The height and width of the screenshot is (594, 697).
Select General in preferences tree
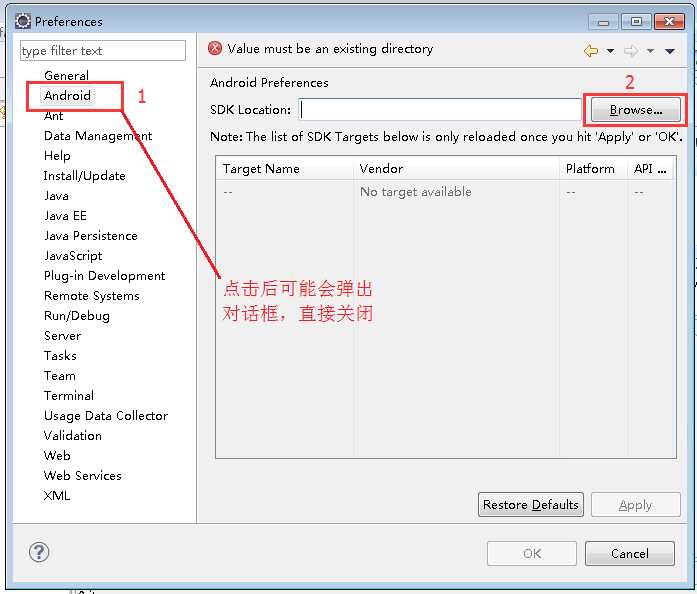click(x=66, y=76)
